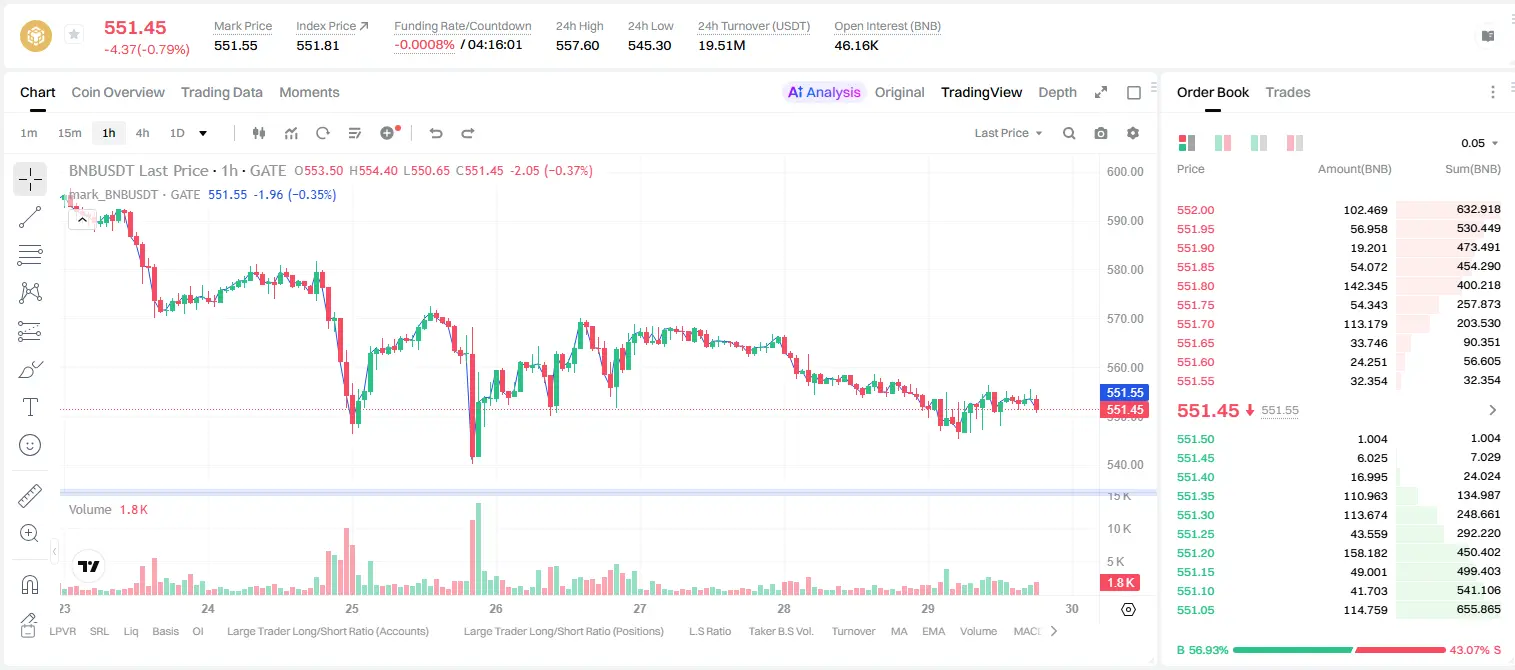The image size is (1515, 670).
Task: Click the AI Analysis button
Action: pyautogui.click(x=823, y=92)
